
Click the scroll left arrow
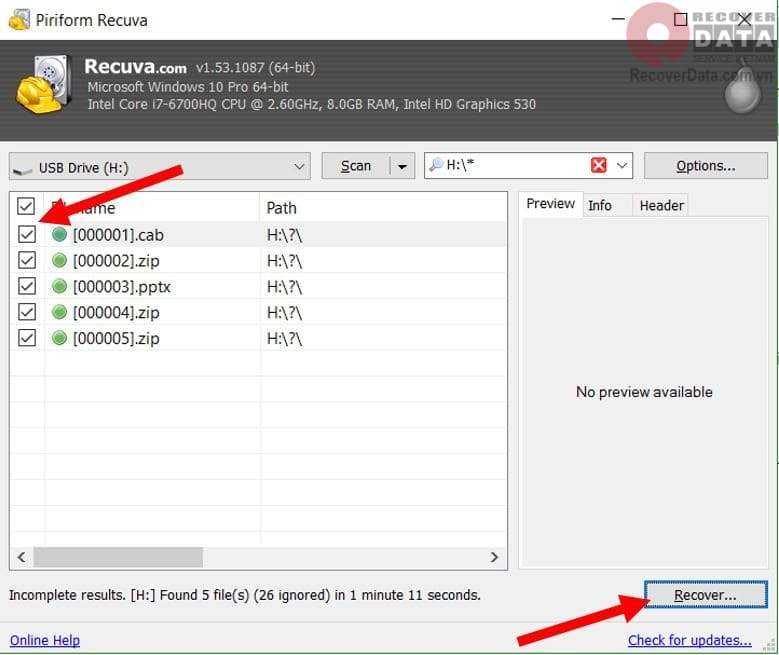[21, 557]
